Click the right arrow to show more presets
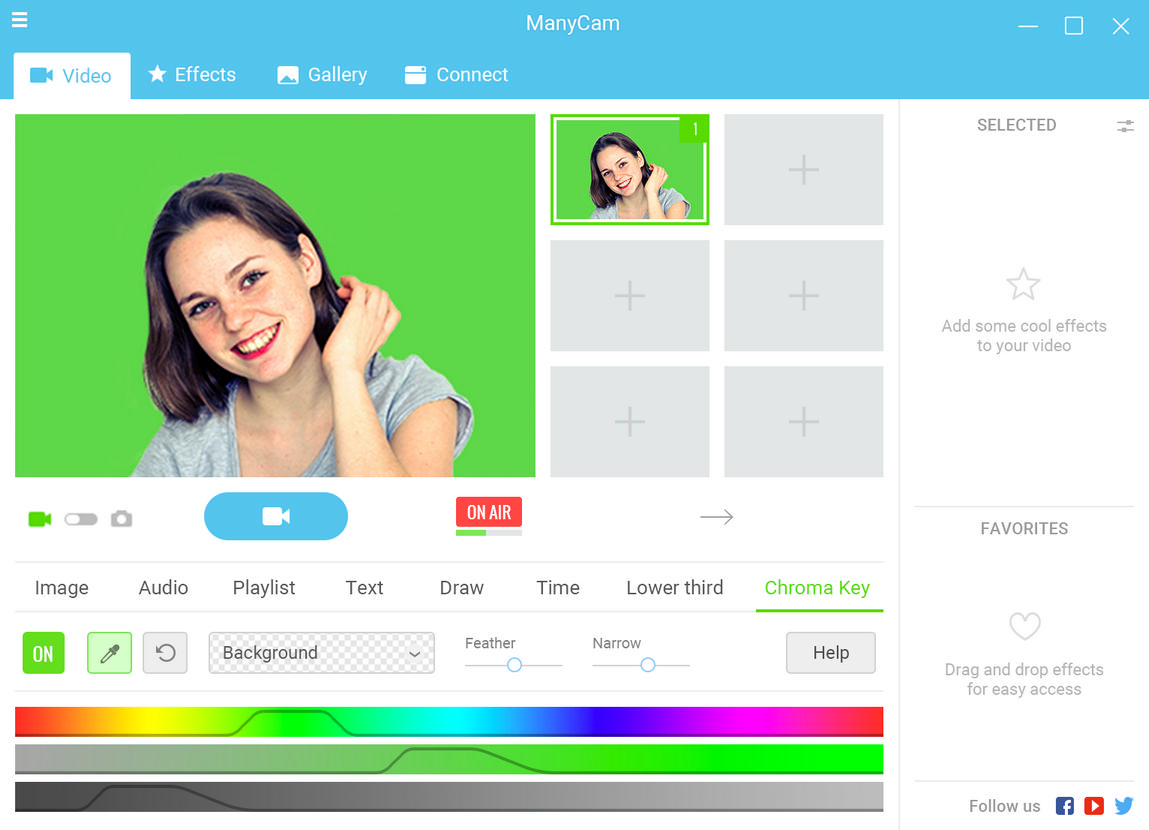 (716, 517)
